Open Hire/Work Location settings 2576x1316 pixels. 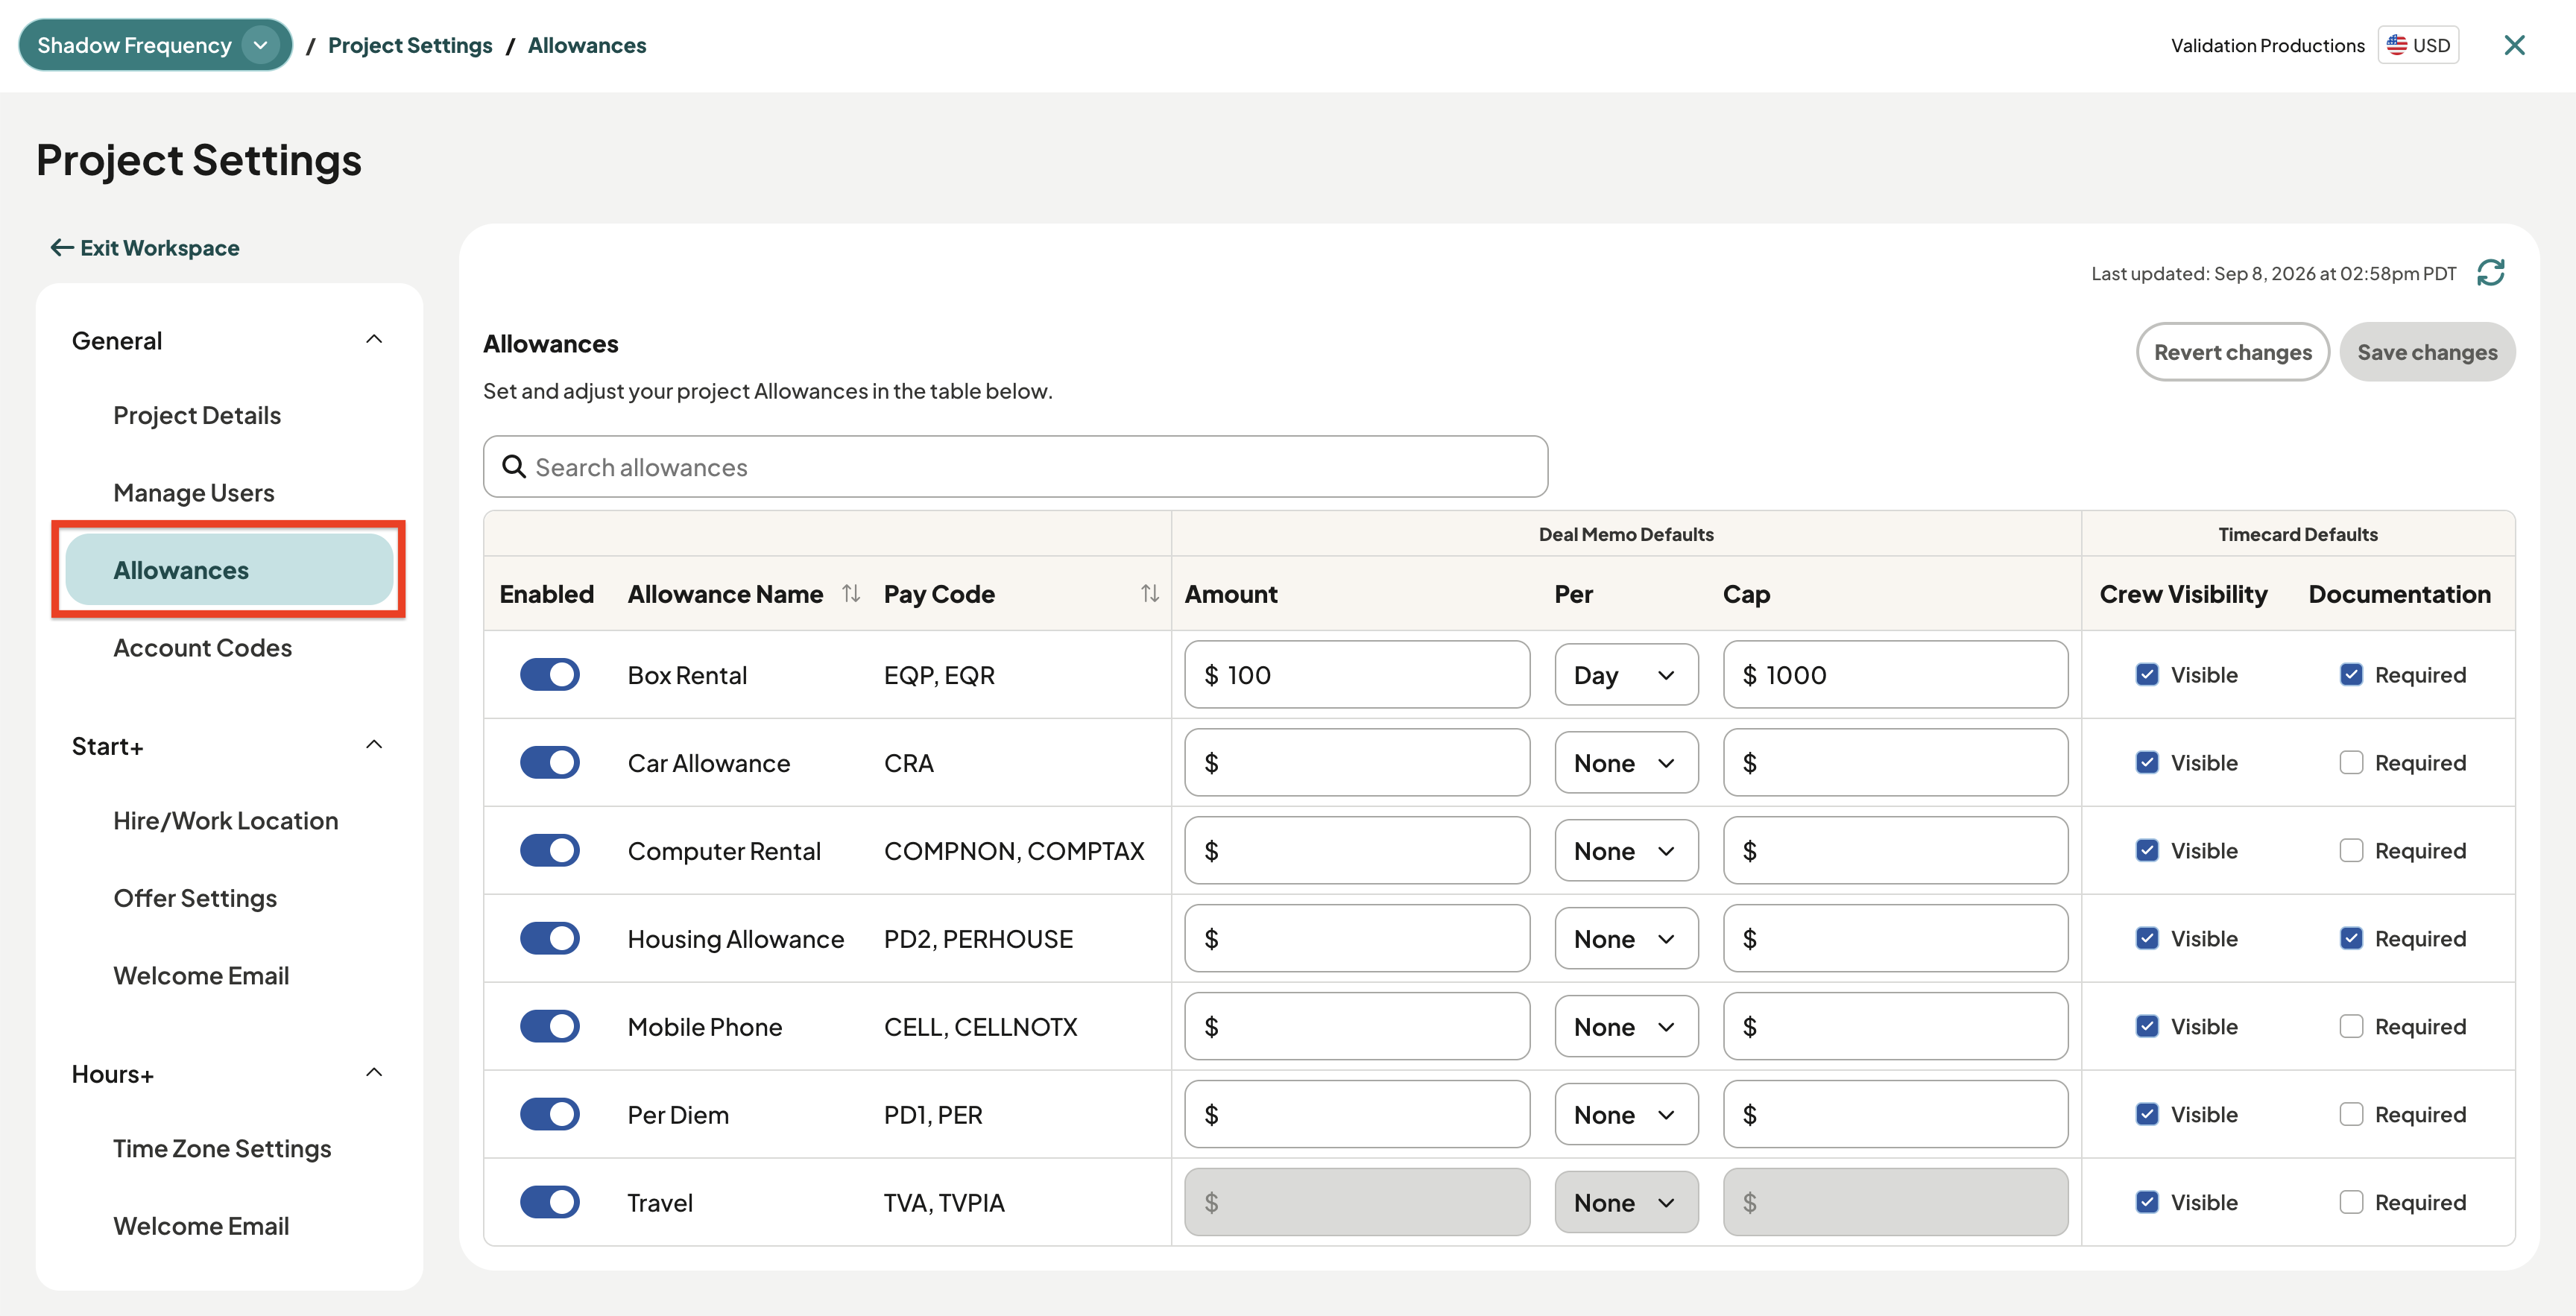[x=226, y=820]
